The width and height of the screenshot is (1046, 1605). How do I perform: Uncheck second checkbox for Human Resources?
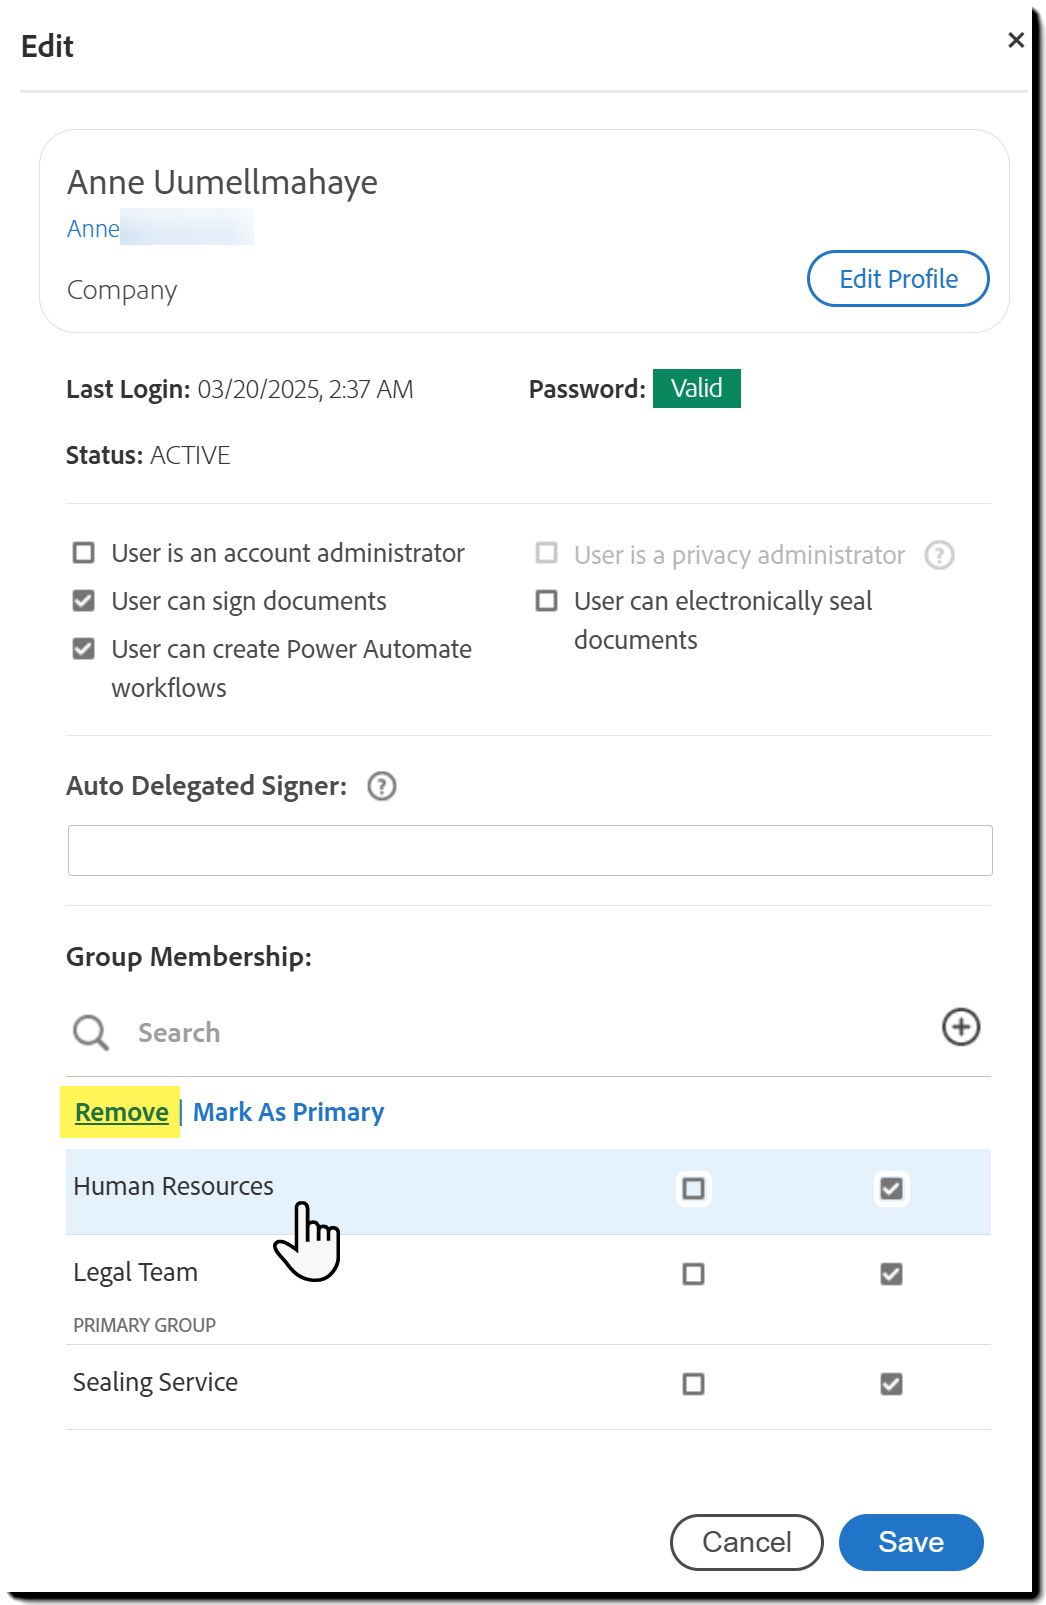(x=891, y=1188)
